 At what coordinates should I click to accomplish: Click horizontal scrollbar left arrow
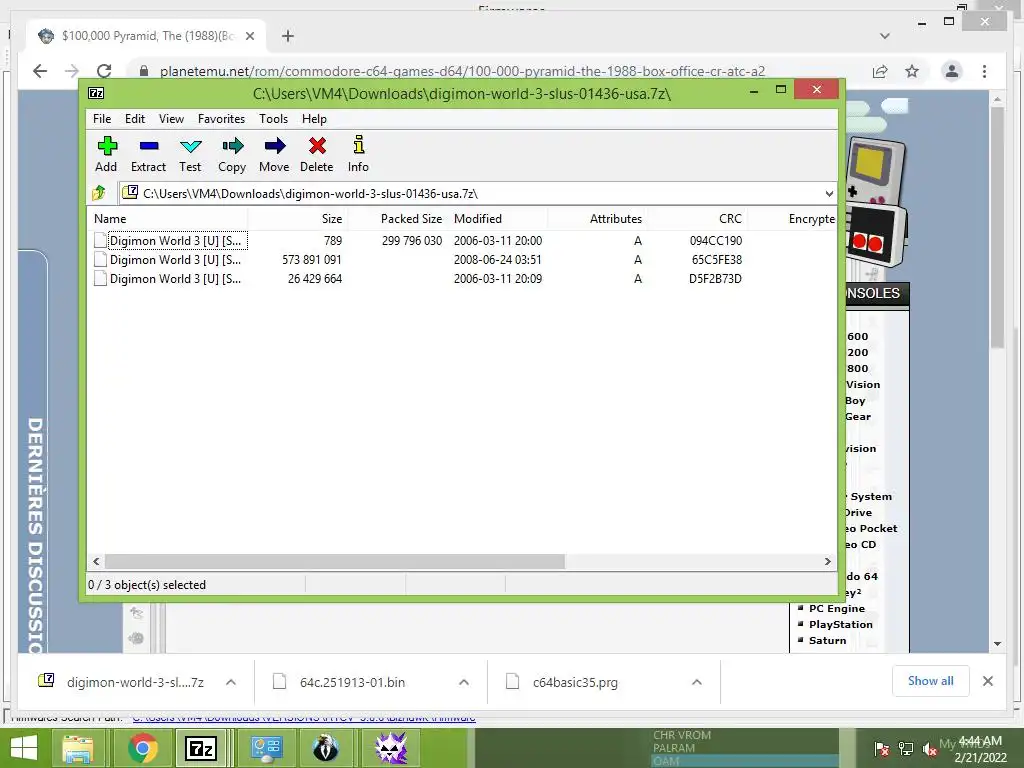click(x=97, y=562)
